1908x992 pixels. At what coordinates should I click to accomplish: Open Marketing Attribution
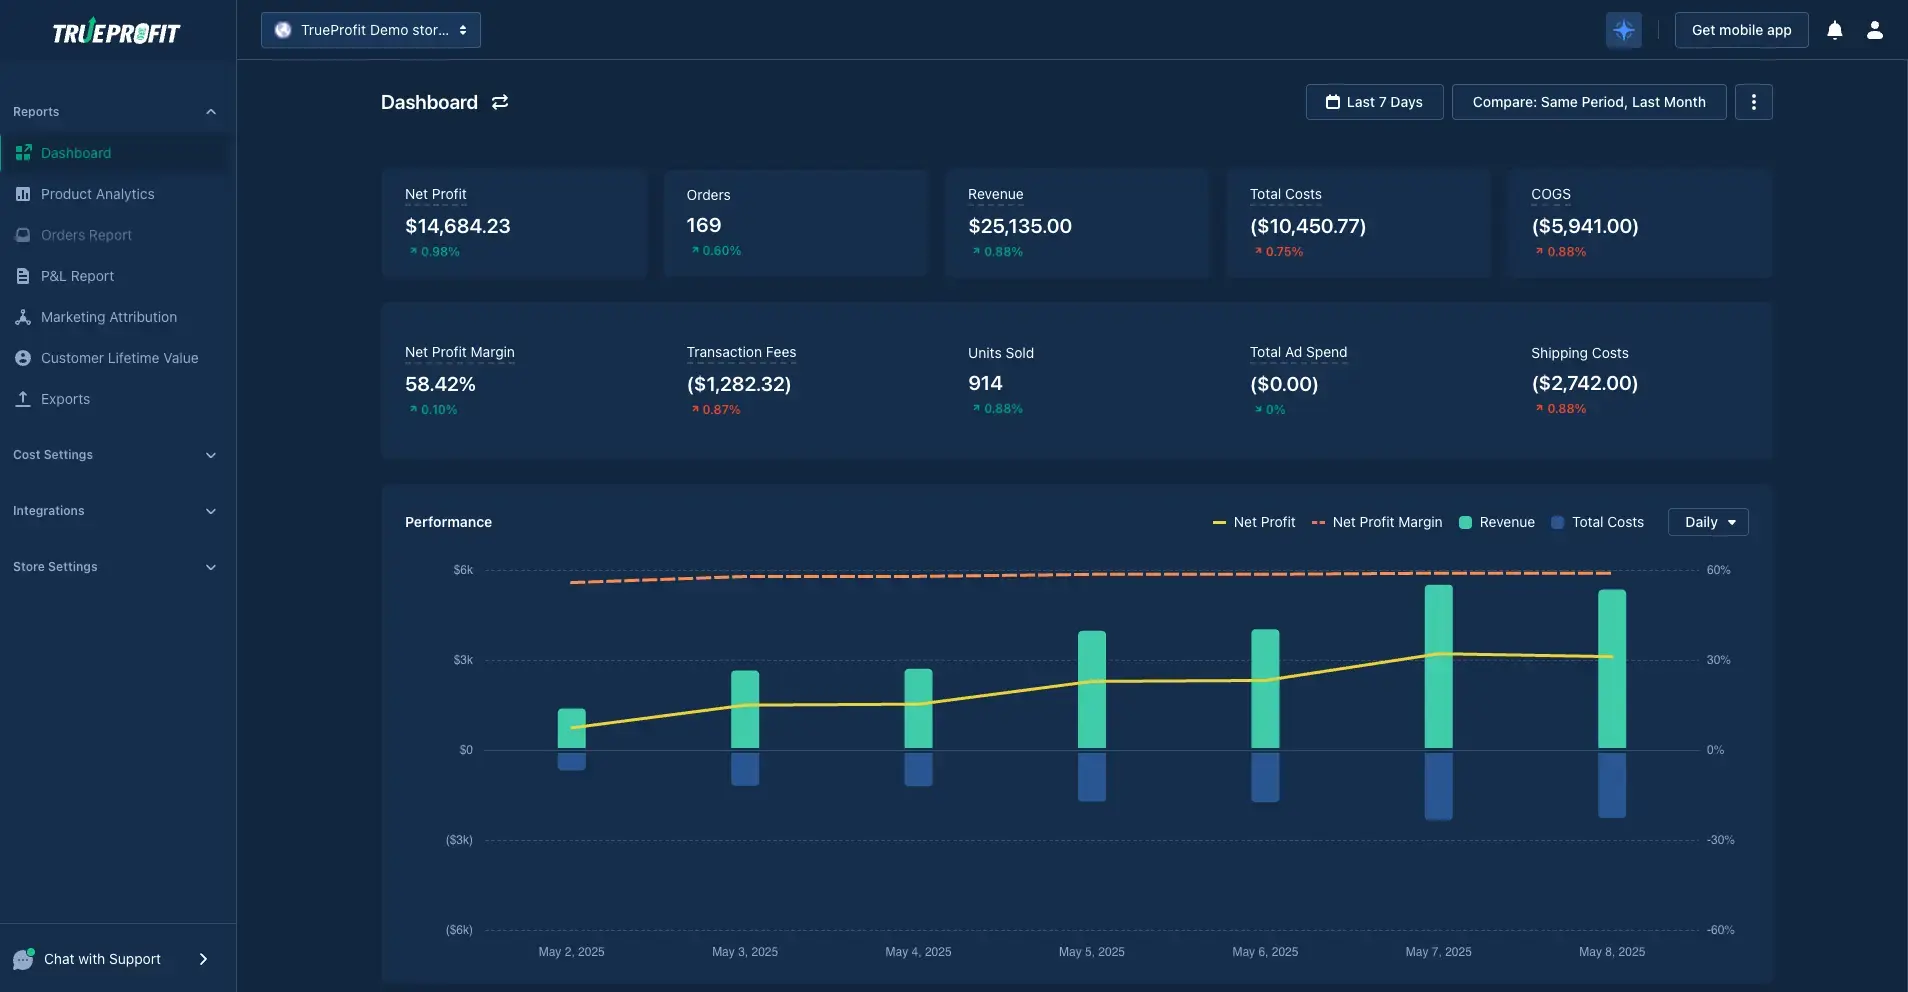pyautogui.click(x=108, y=317)
